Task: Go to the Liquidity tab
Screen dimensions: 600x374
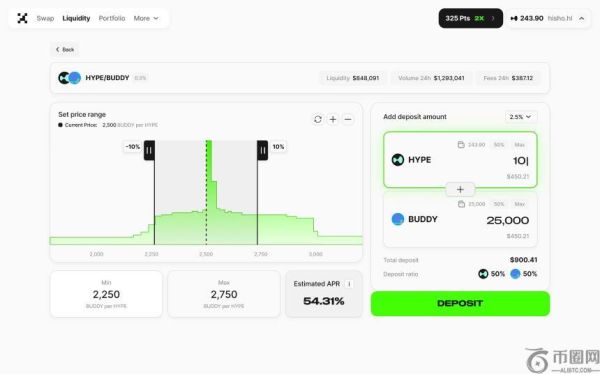Action: coord(76,18)
